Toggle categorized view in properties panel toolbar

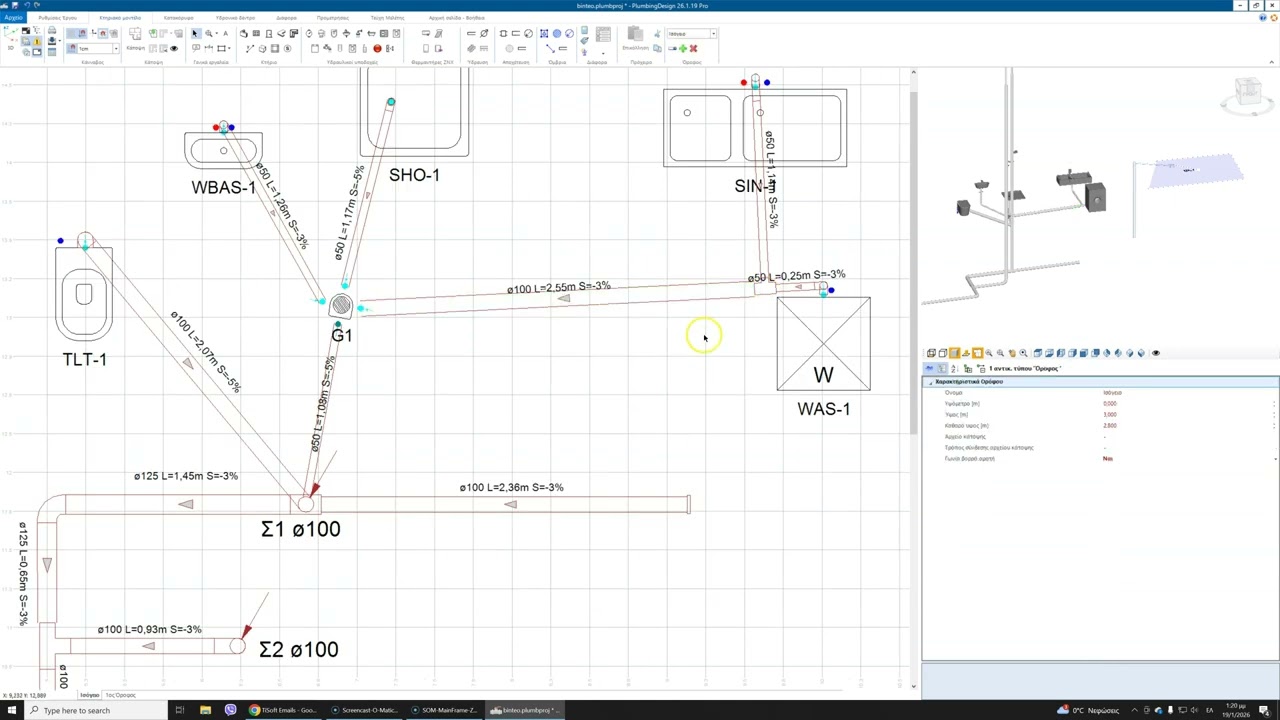click(941, 368)
